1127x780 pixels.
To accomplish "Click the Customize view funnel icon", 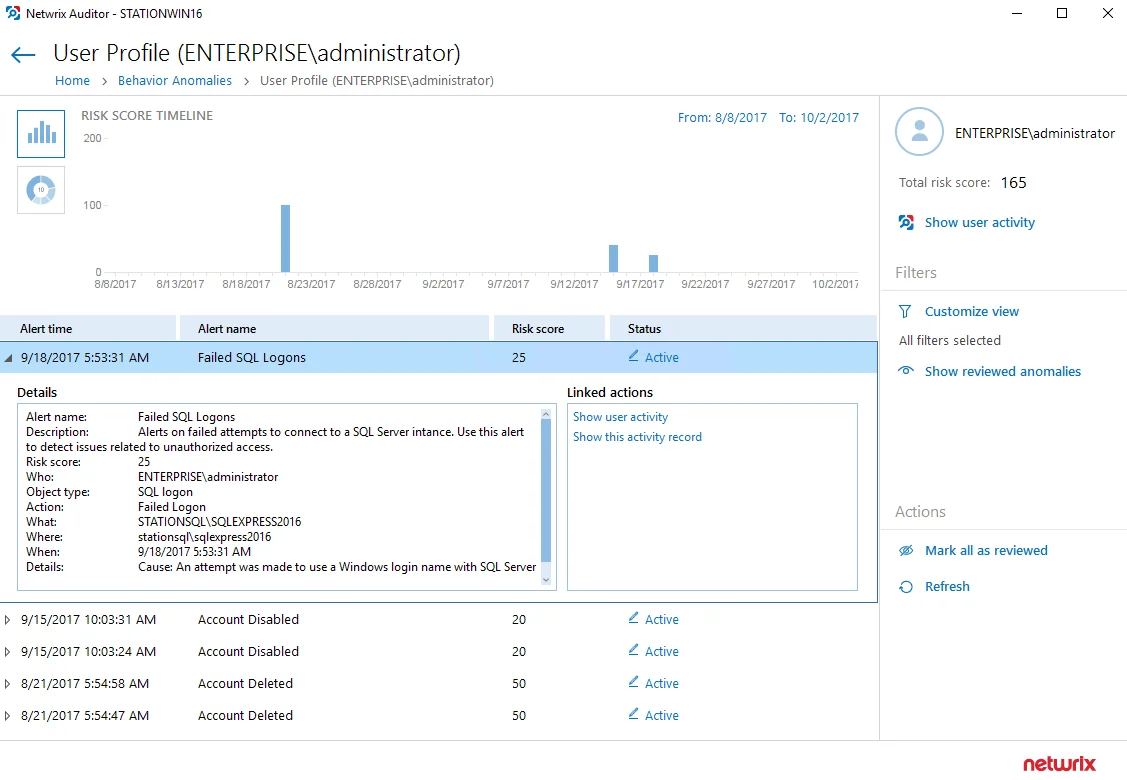I will (x=905, y=311).
